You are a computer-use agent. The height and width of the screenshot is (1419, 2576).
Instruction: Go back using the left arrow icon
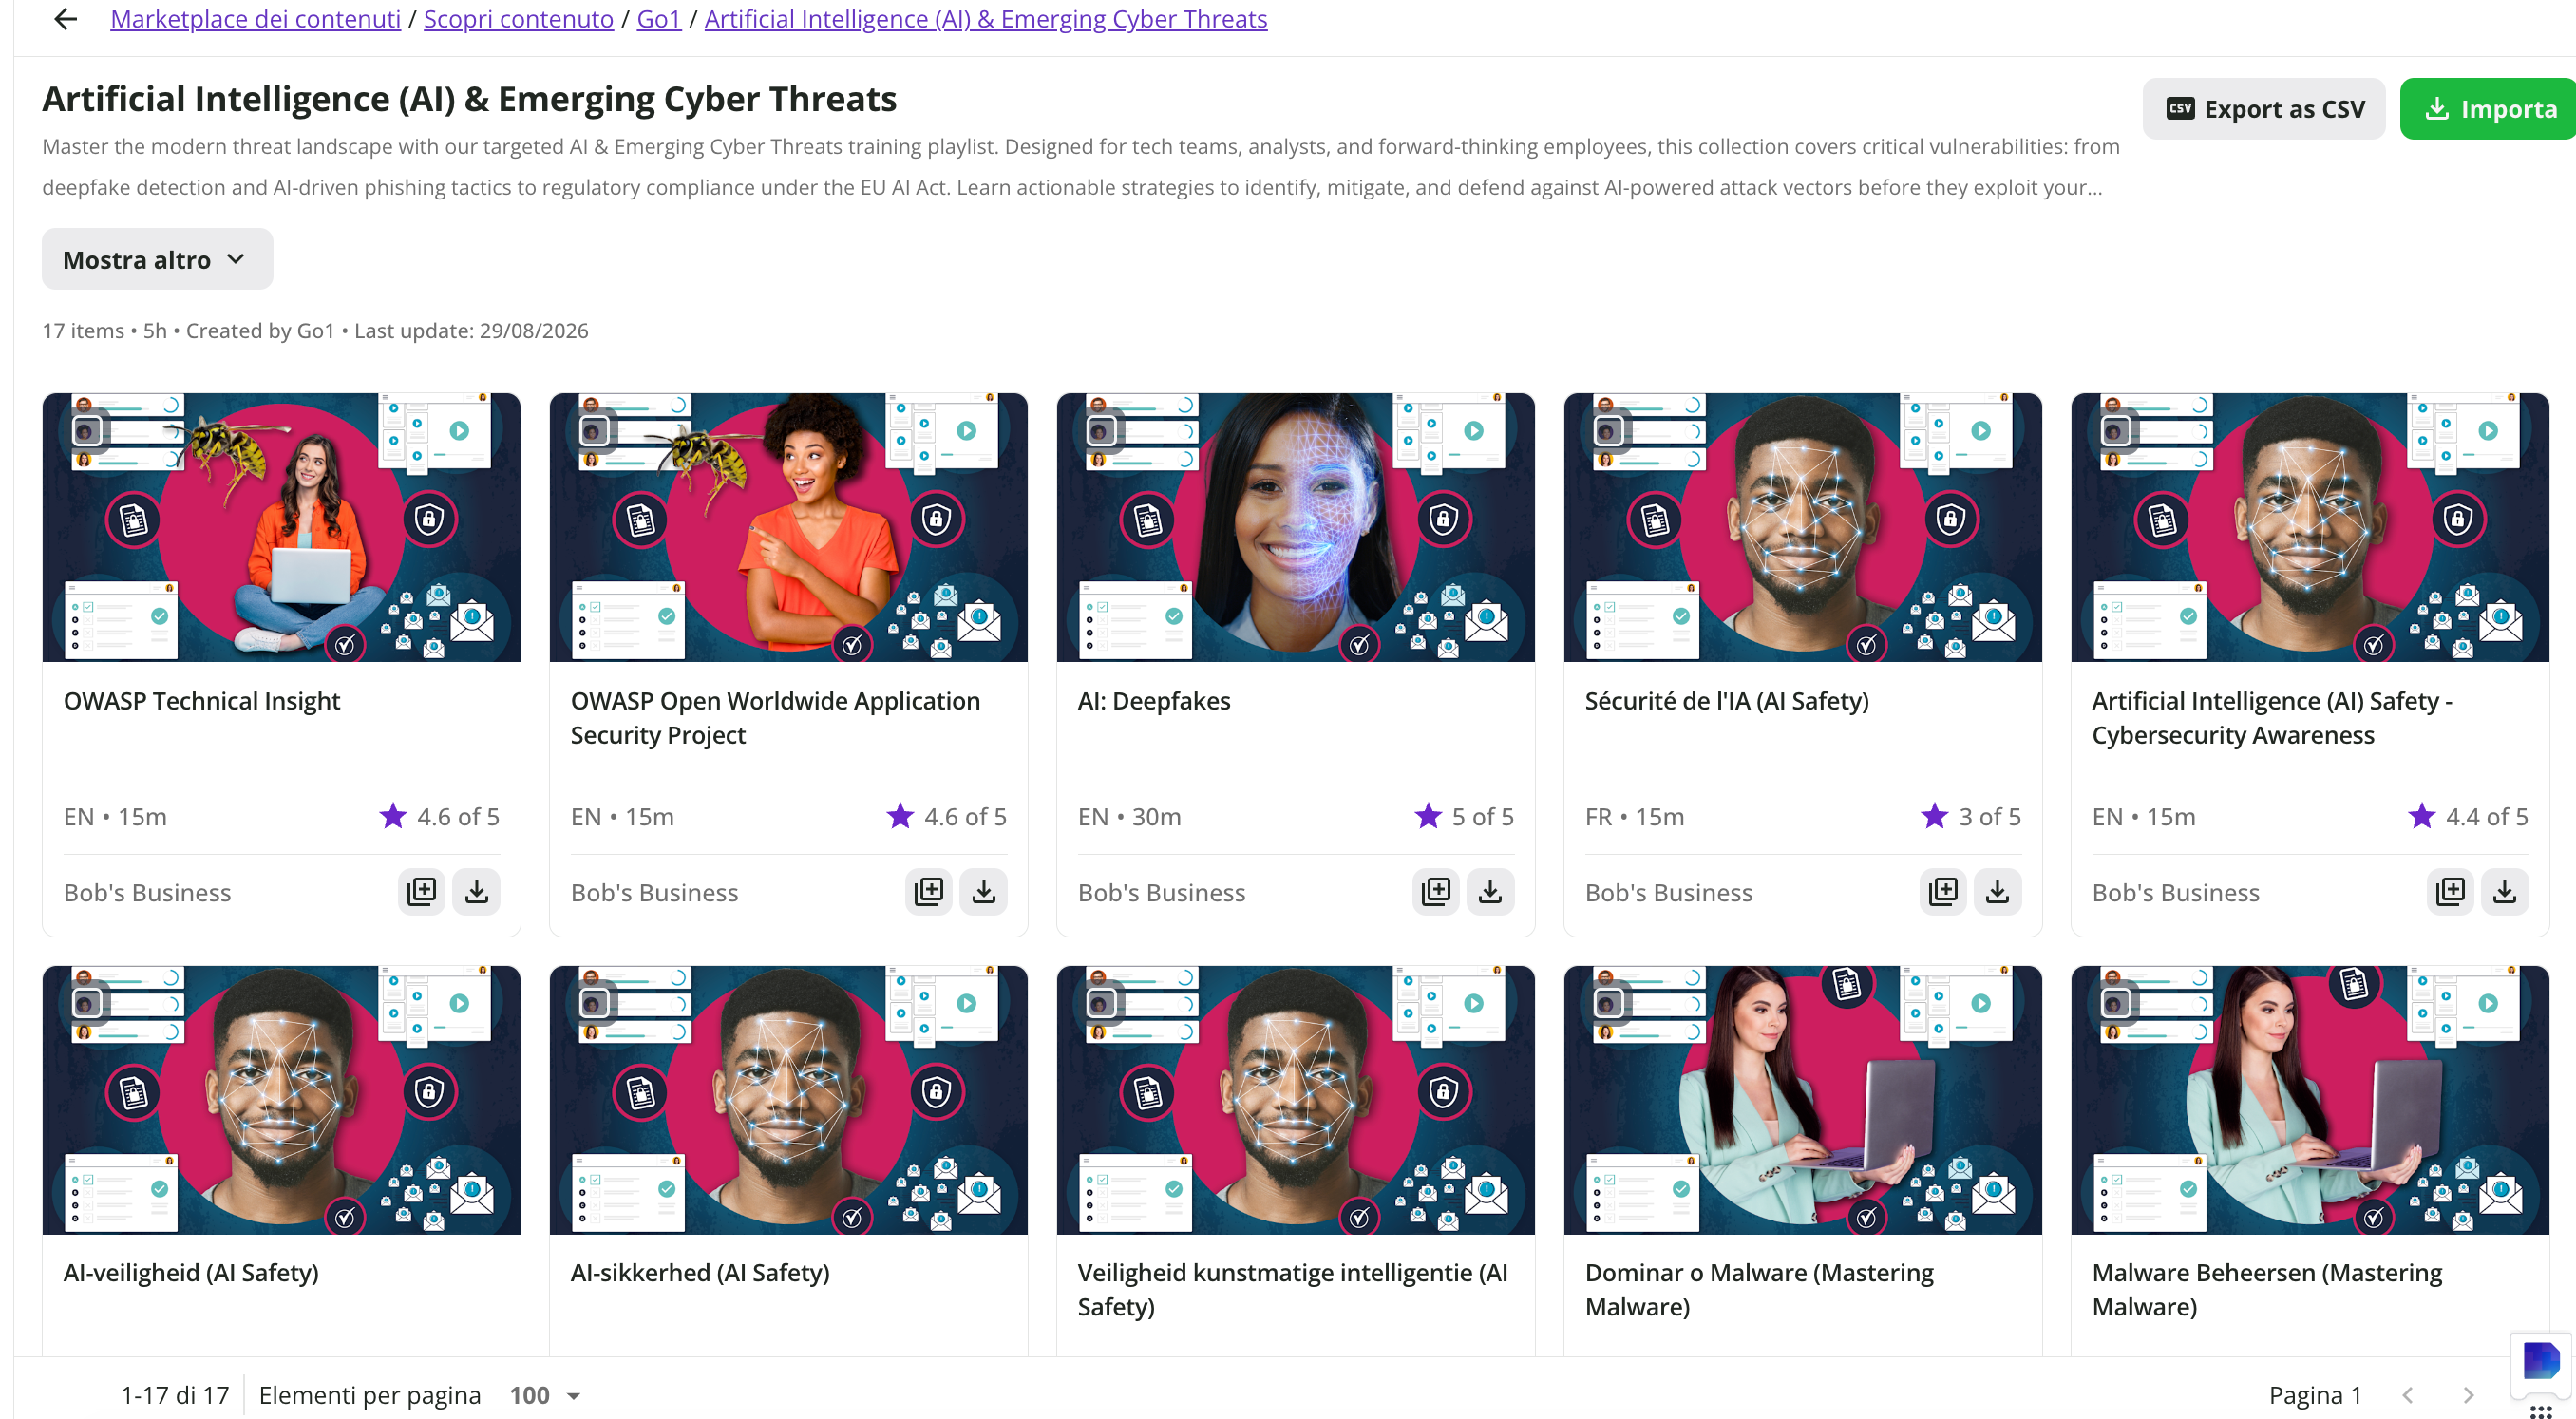[x=66, y=19]
